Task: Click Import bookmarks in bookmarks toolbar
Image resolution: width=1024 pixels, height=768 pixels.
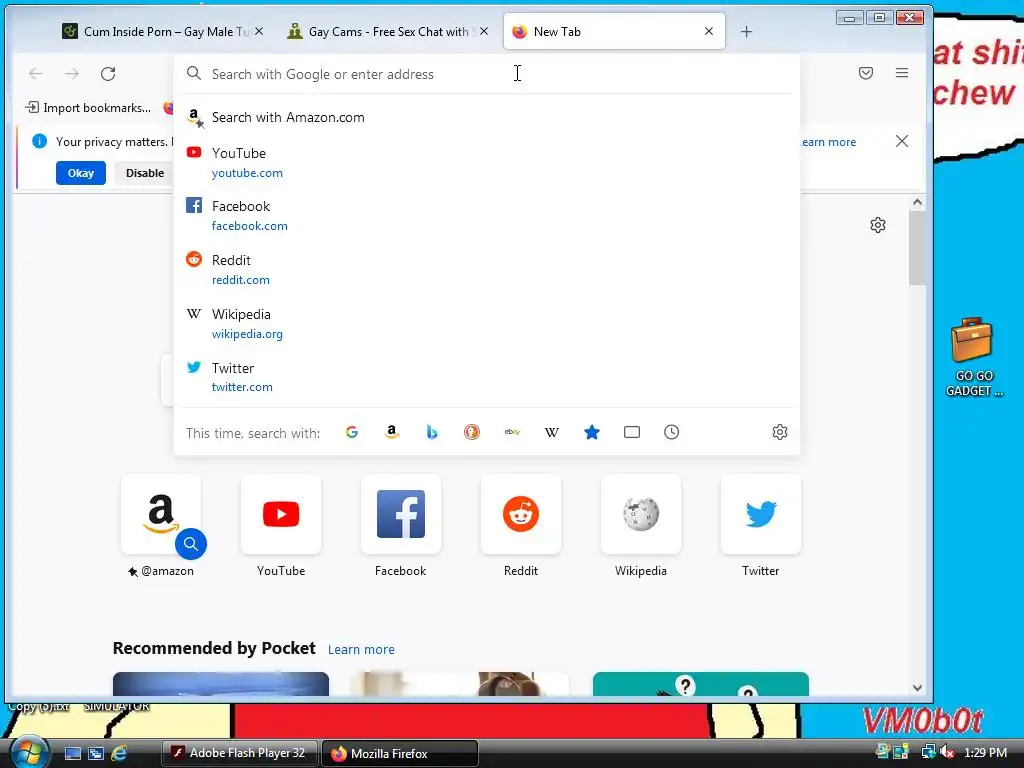Action: (x=88, y=108)
